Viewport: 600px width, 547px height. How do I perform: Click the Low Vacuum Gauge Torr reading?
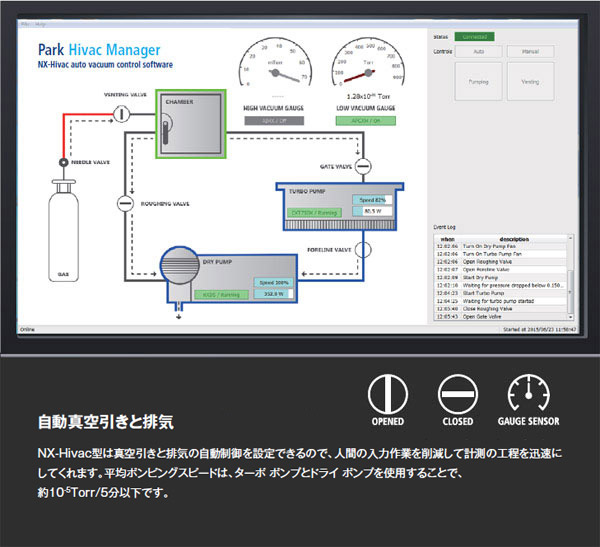point(368,96)
